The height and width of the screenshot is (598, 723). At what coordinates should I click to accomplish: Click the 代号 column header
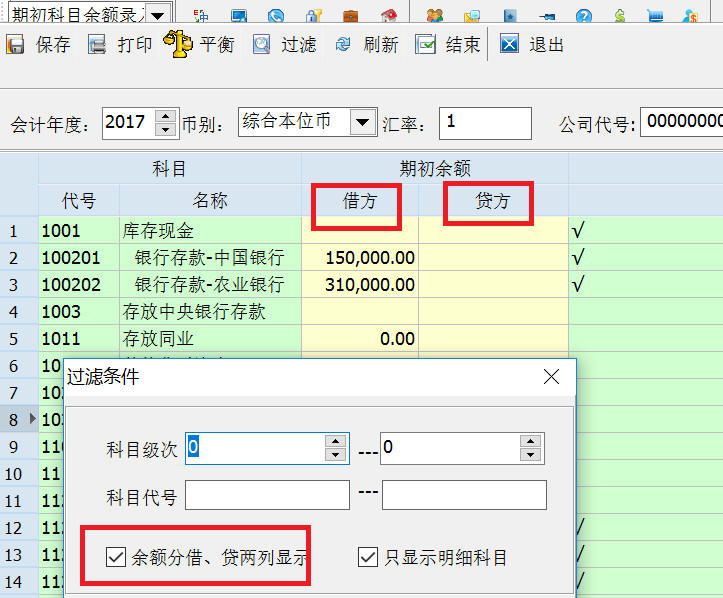pos(79,201)
